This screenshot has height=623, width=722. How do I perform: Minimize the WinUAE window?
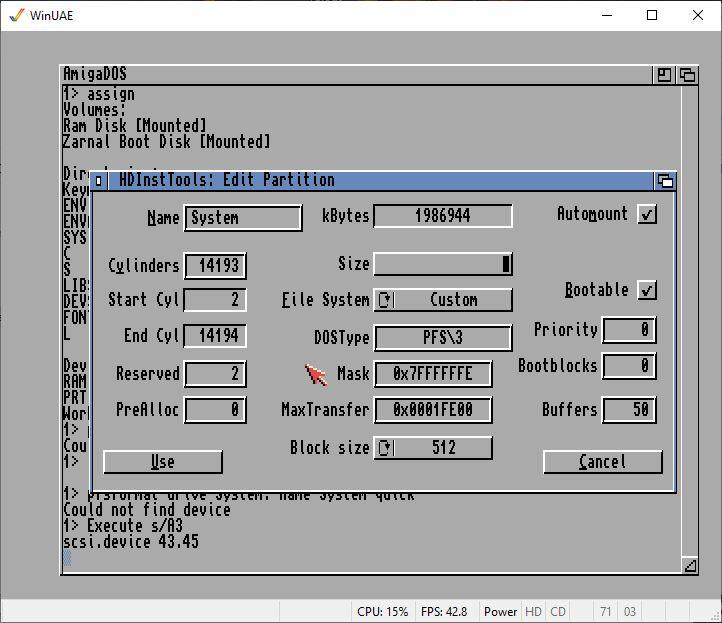(607, 15)
